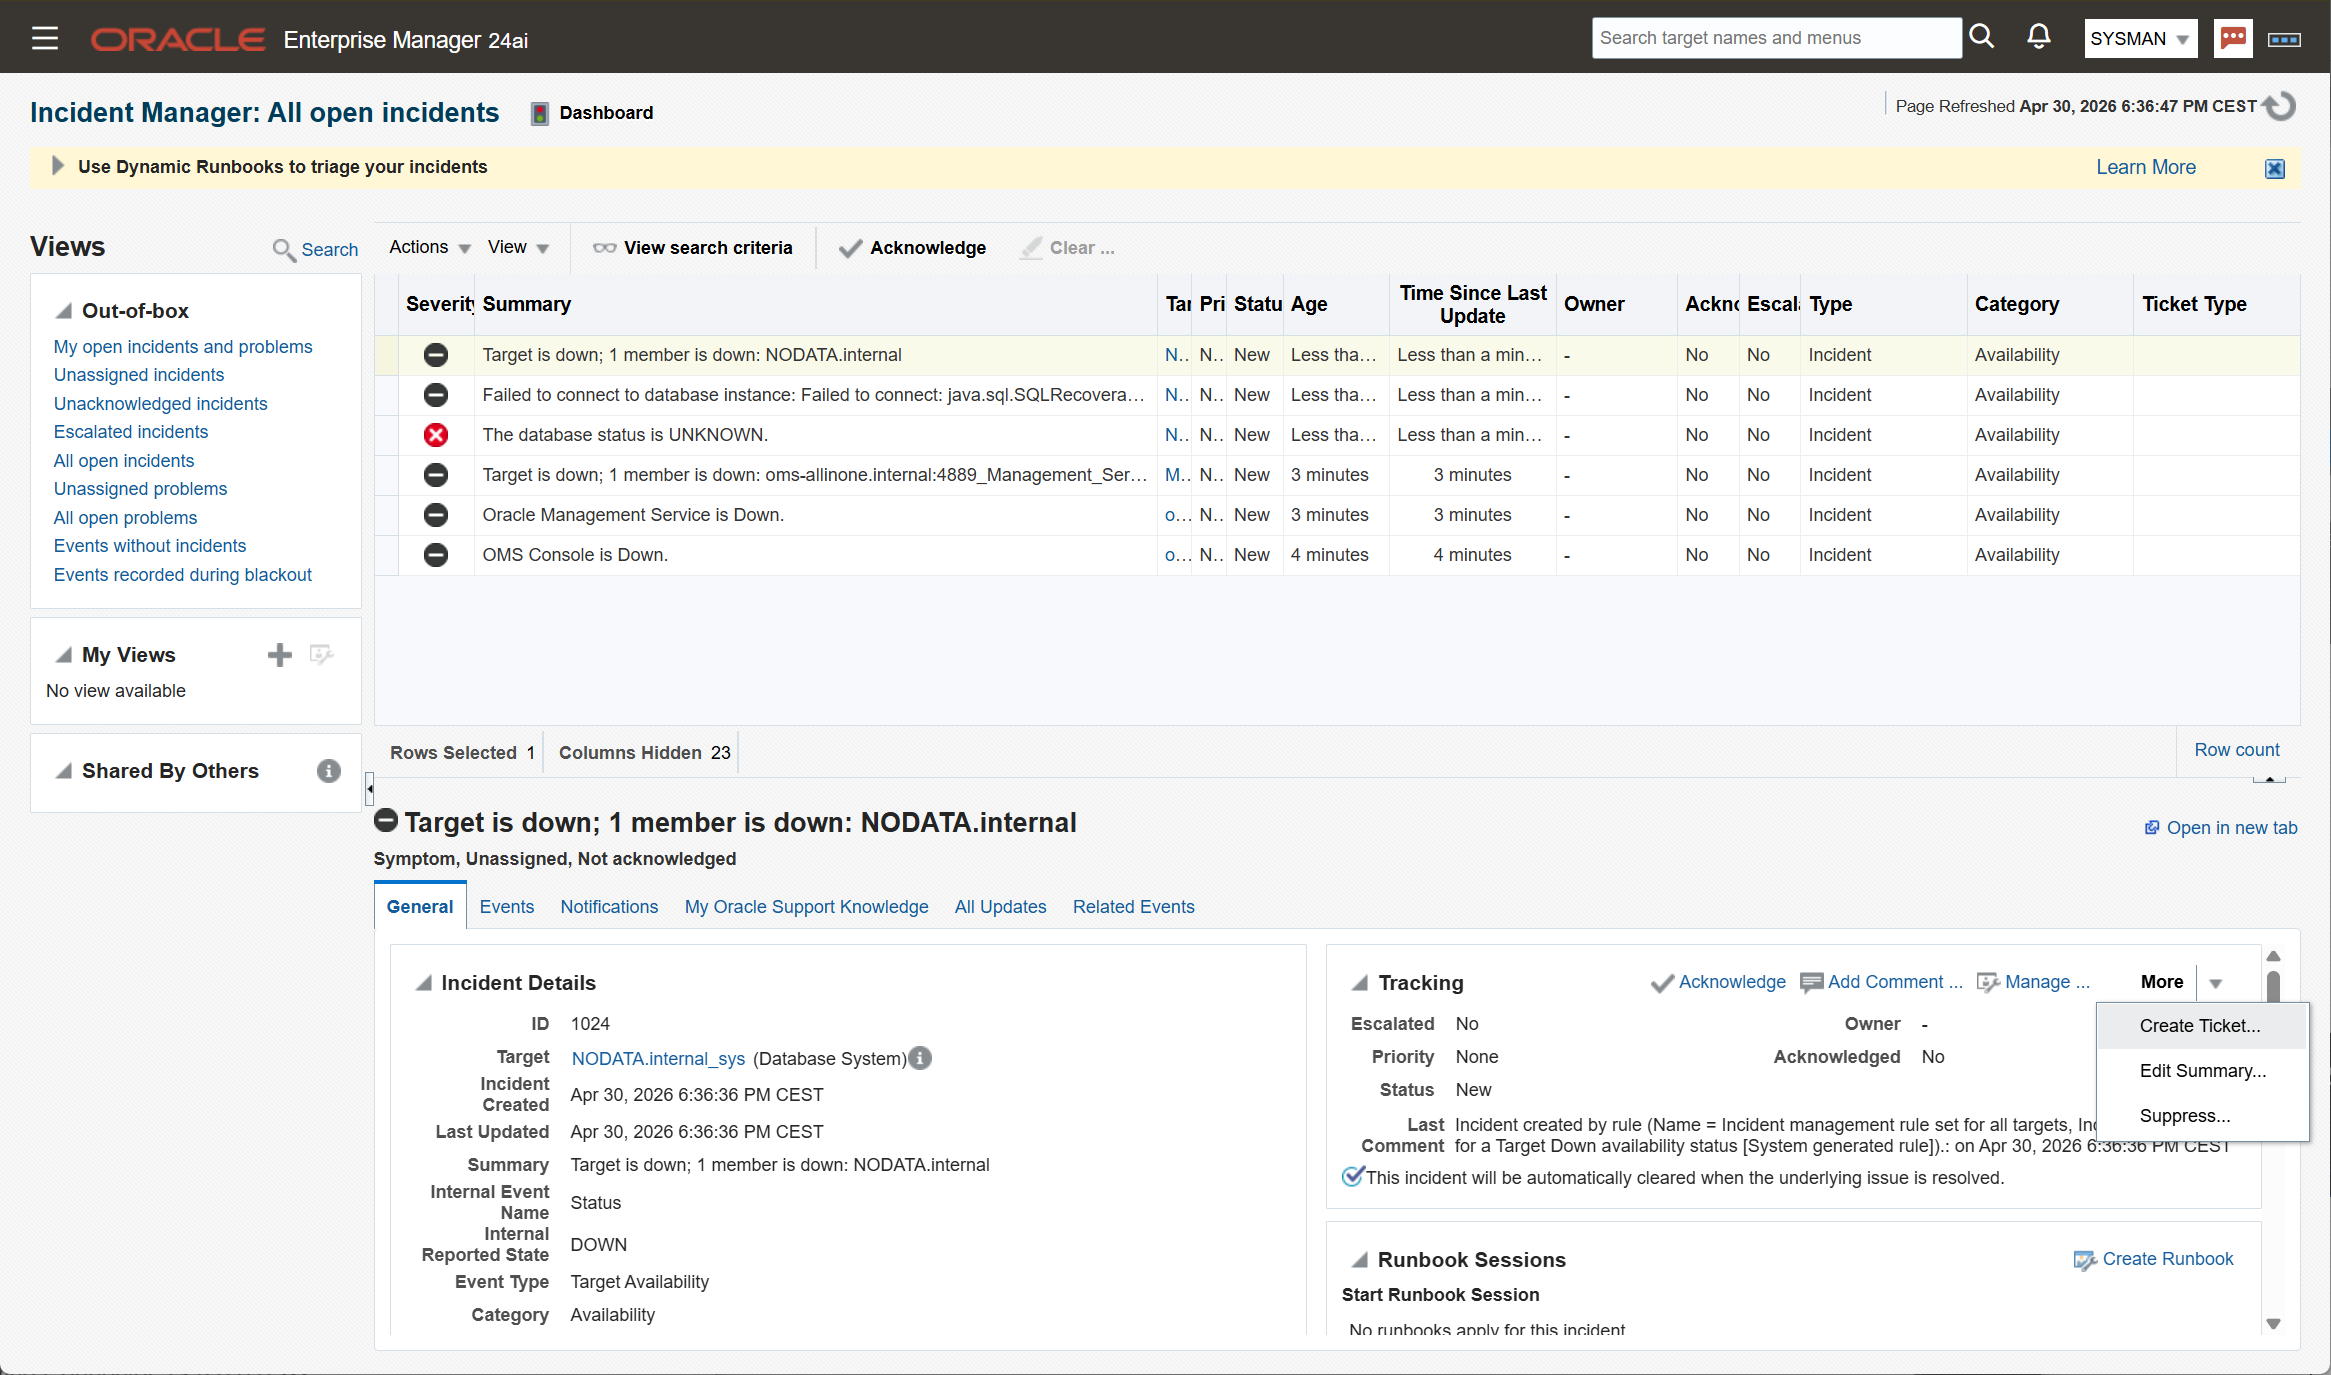Screen dimensions: 2331x1375
Task: Open Escalated incidents view
Action: click(131, 432)
